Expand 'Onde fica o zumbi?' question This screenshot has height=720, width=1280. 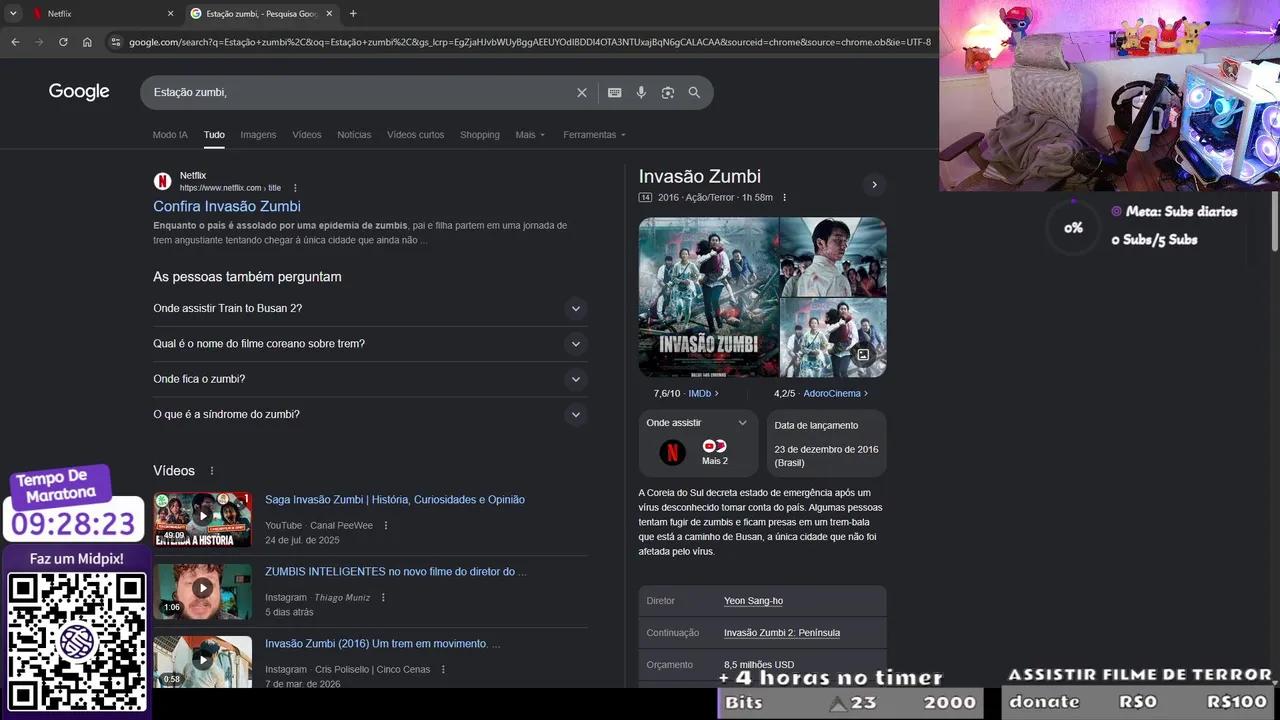click(x=369, y=379)
